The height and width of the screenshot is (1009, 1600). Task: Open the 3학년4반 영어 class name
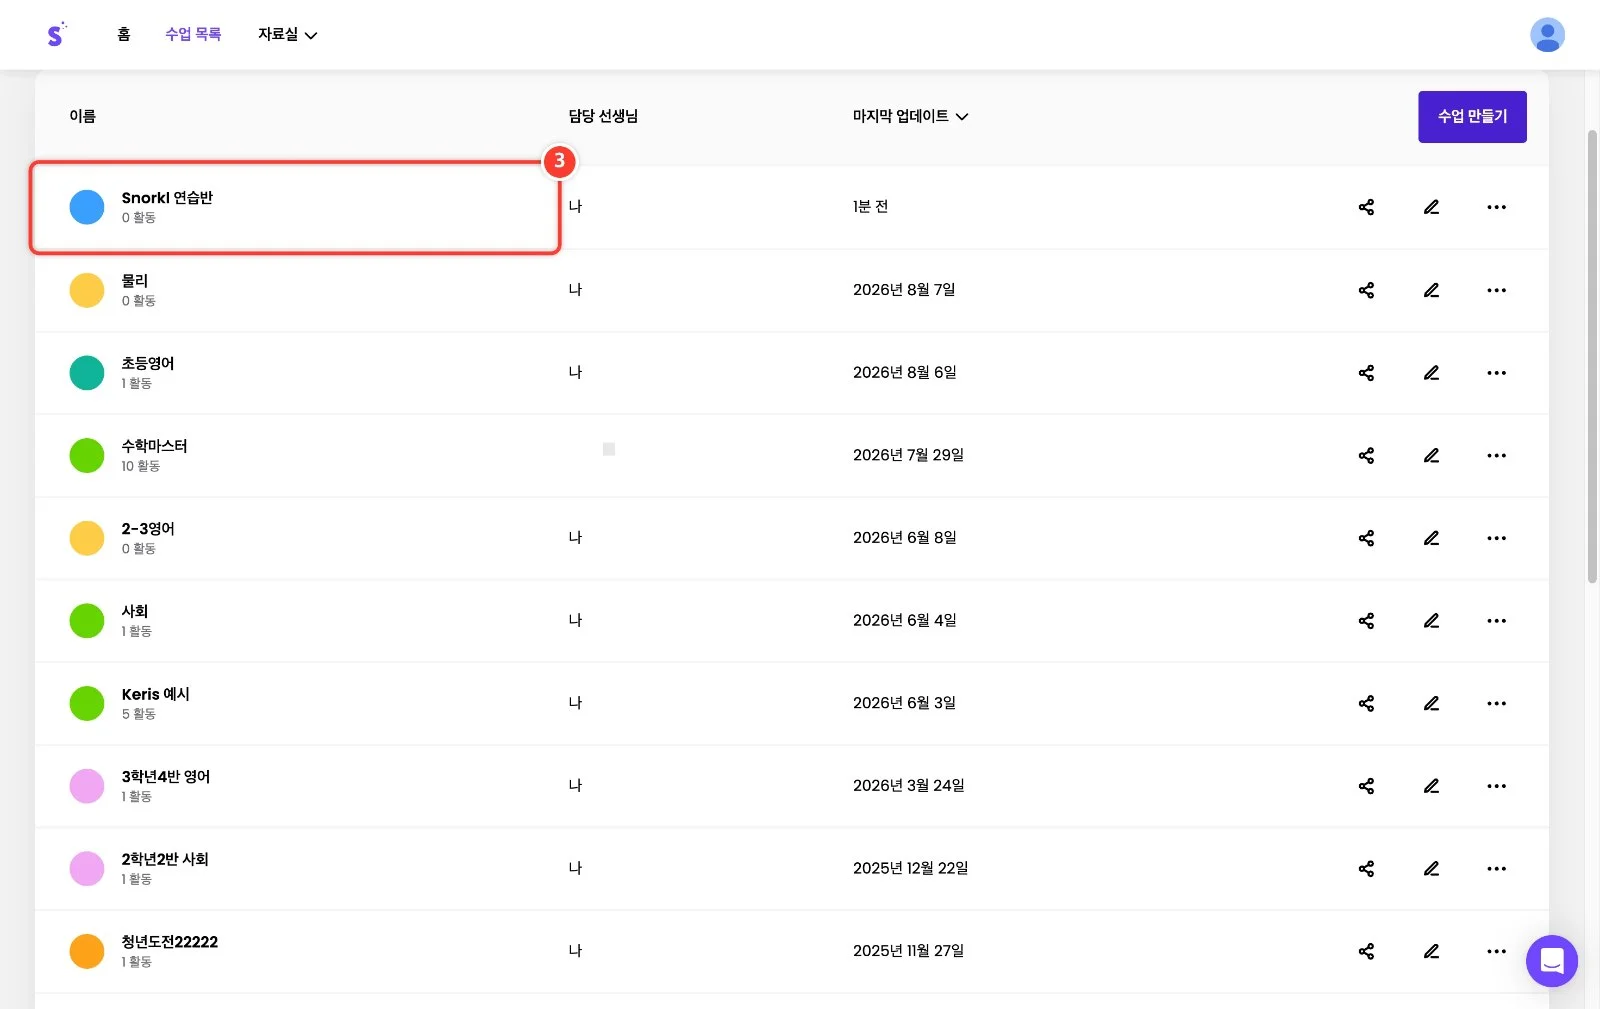click(166, 777)
